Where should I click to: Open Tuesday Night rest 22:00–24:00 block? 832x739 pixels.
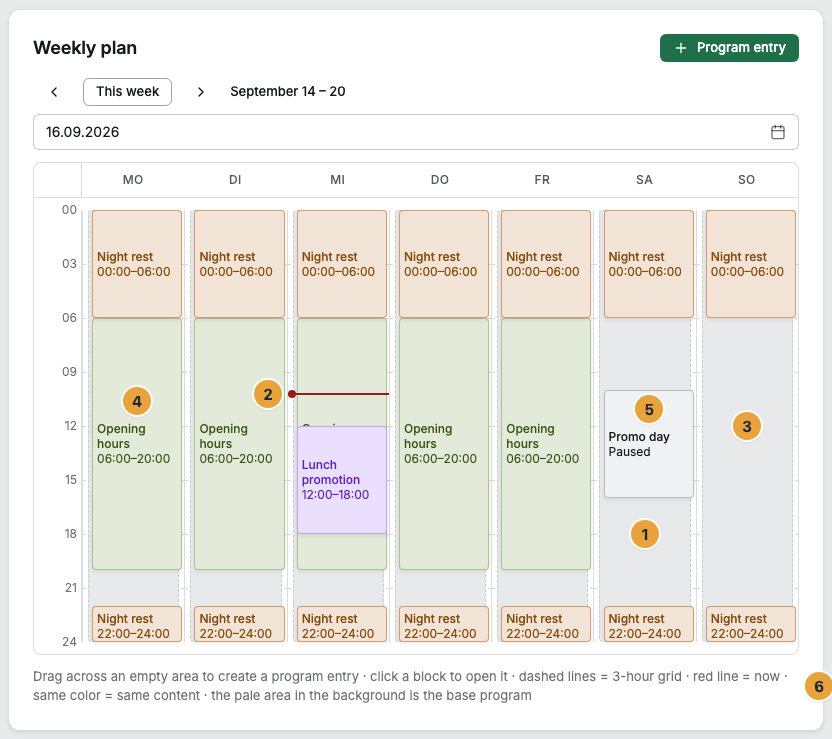point(239,624)
